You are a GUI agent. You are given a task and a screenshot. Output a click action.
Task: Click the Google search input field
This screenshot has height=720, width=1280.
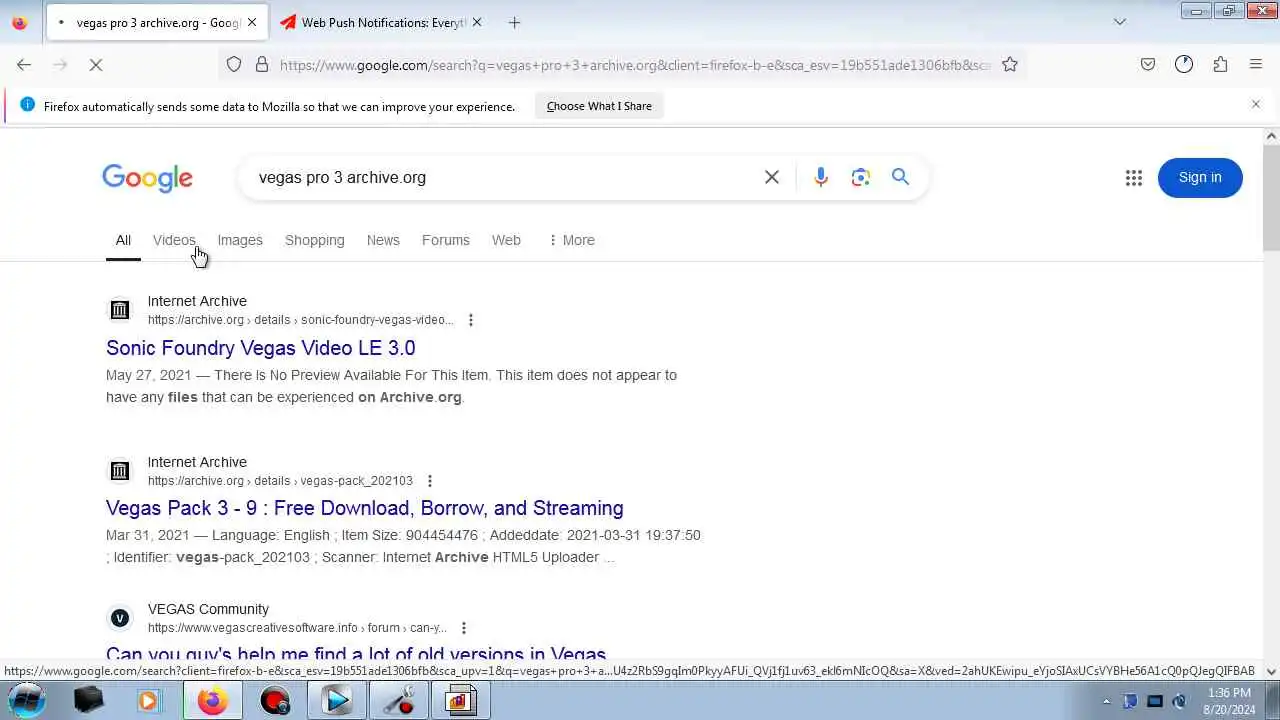(x=500, y=177)
